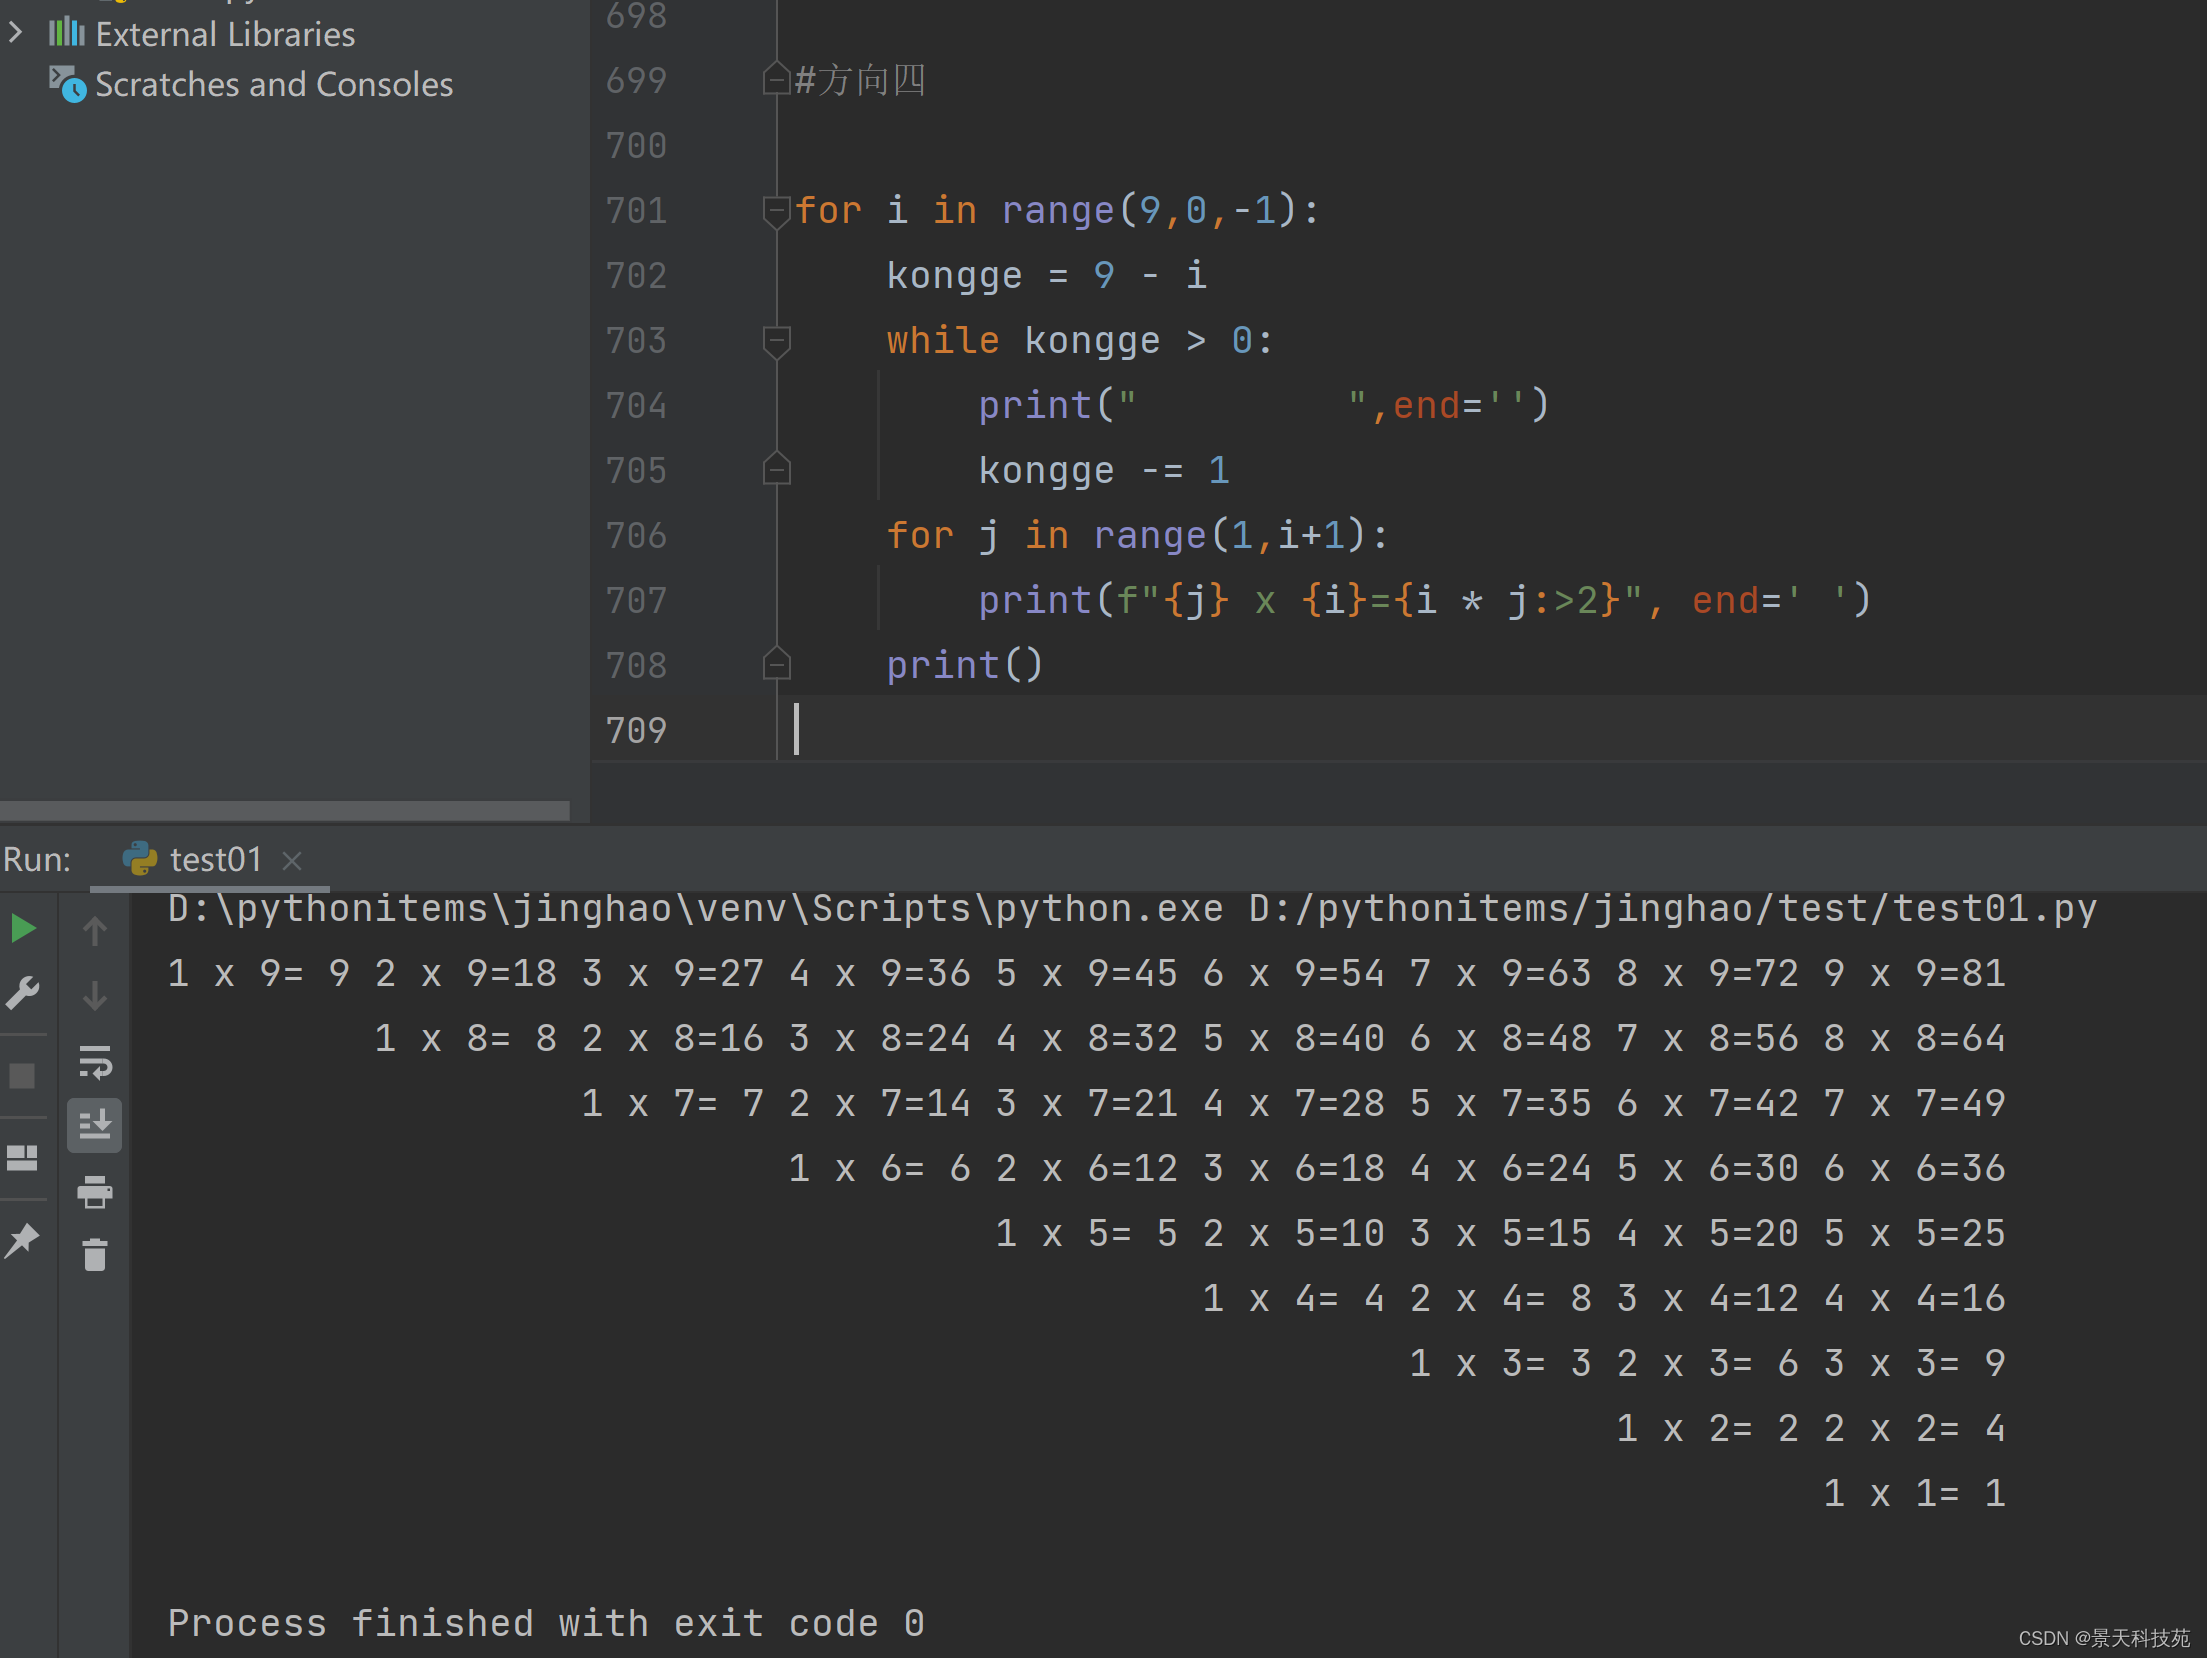2207x1658 pixels.
Task: Rerun test01 with the green play icon
Action: click(23, 929)
